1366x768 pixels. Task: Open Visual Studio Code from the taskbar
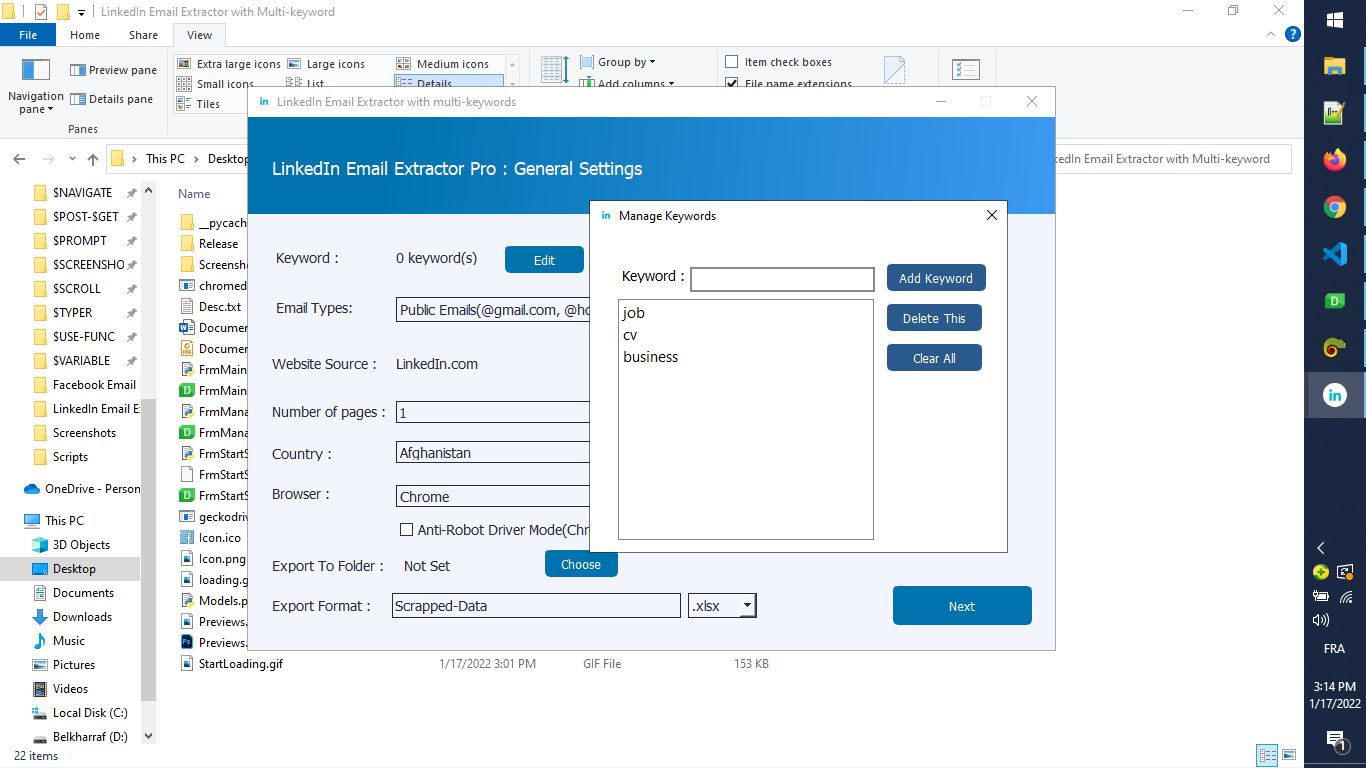point(1334,254)
